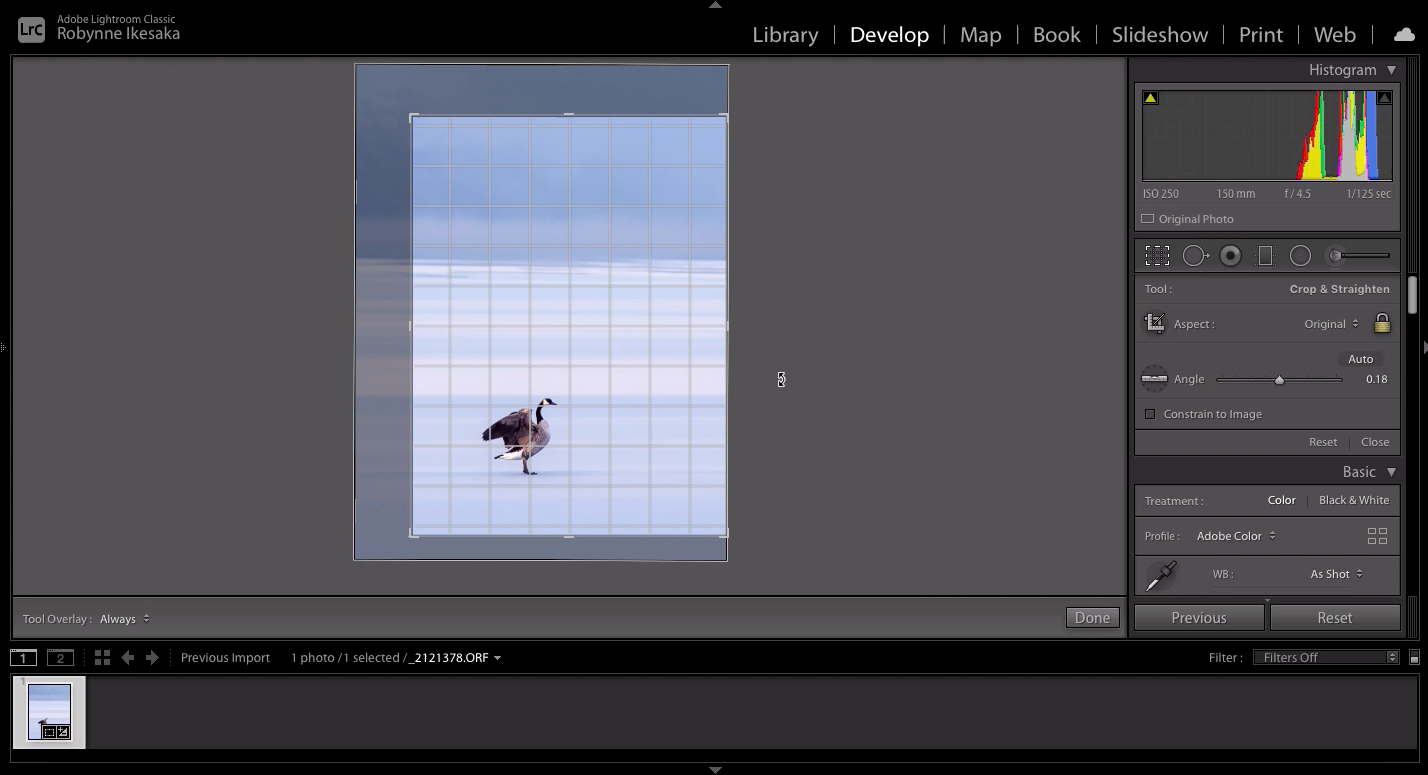Collapse the right panel group arrow
Screen dimensions: 1428x775
[x=1424, y=347]
